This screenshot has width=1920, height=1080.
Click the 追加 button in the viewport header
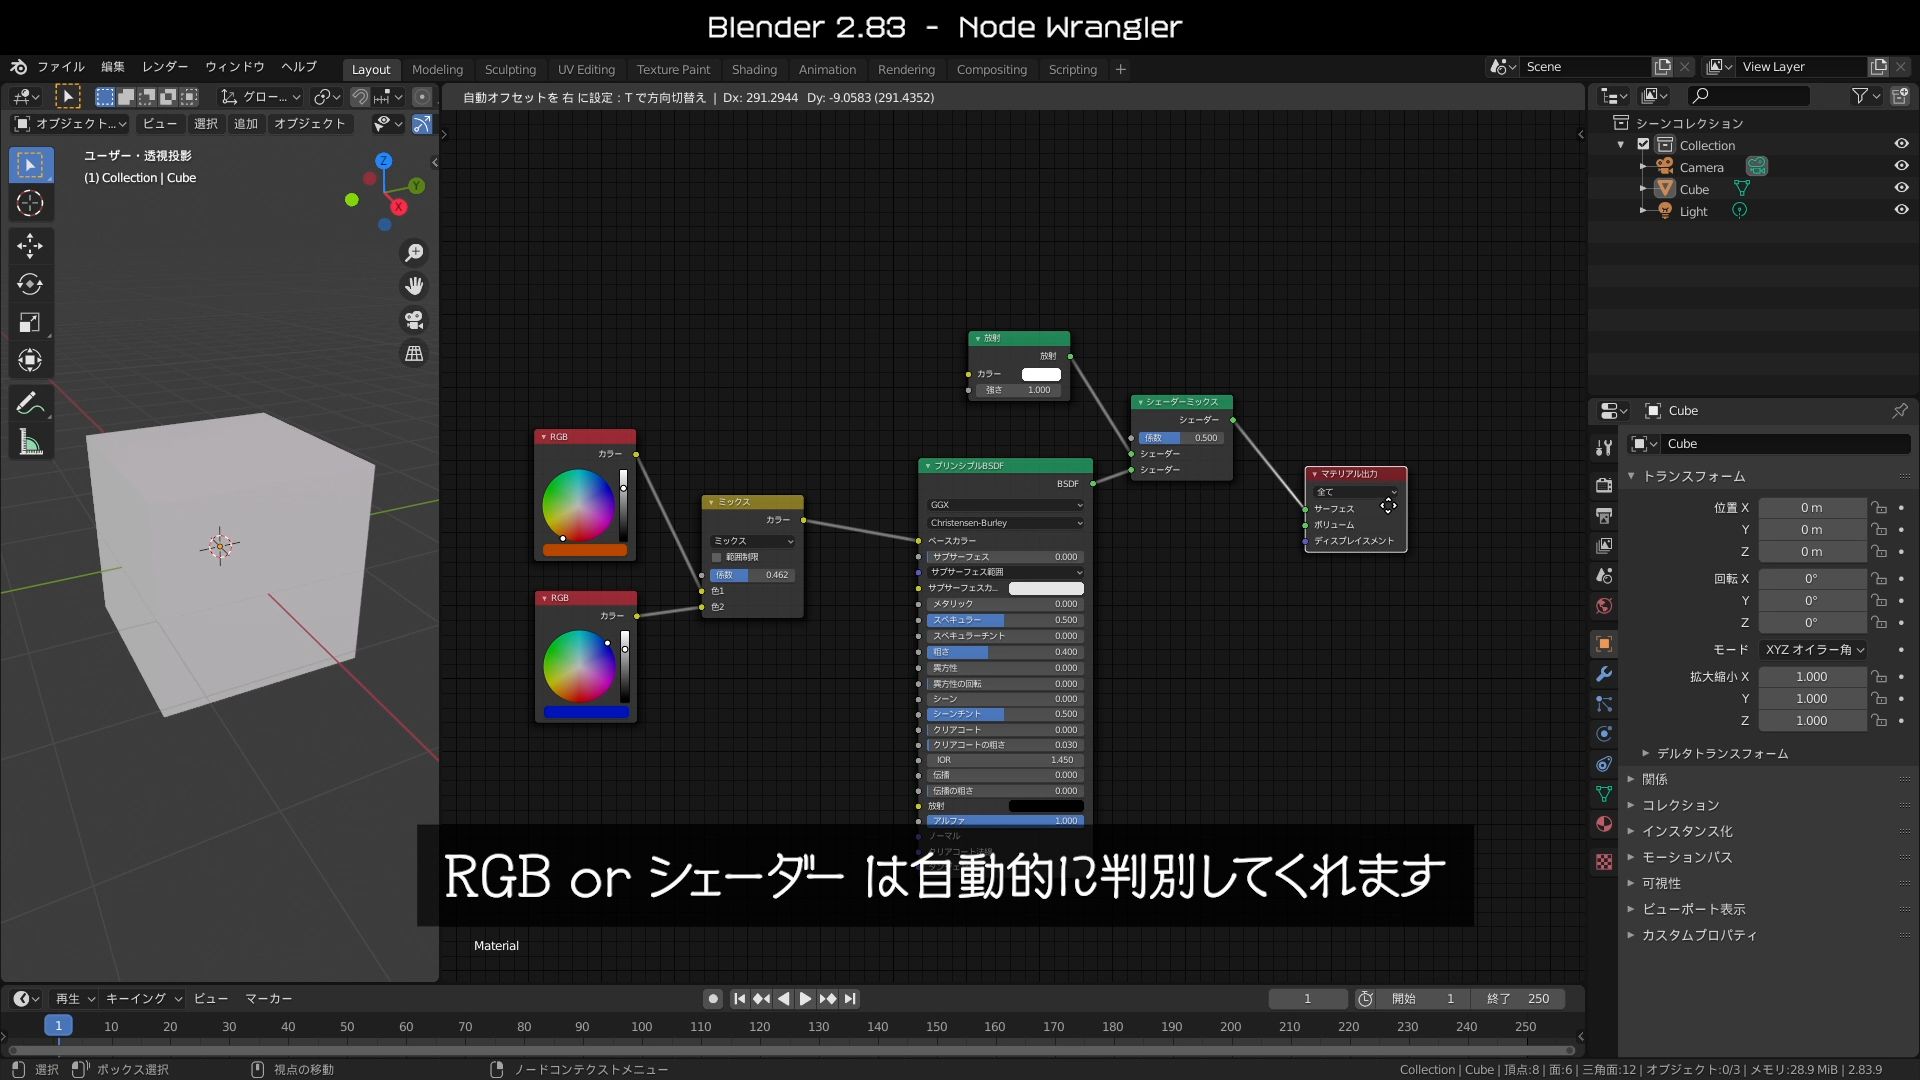246,123
